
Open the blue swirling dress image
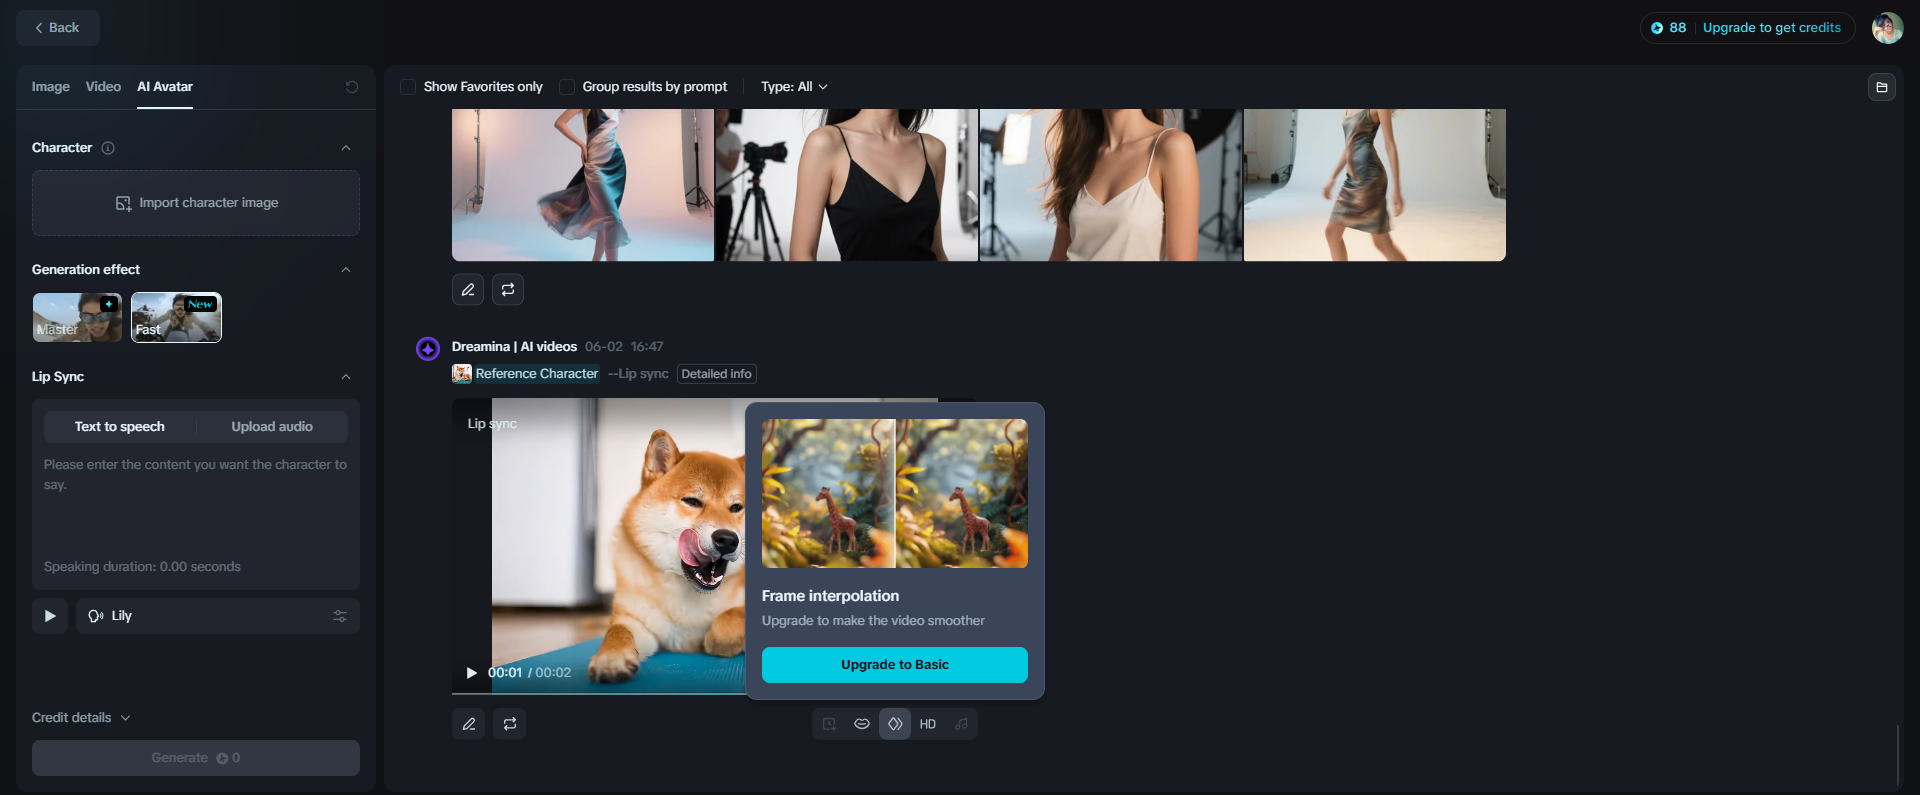pos(583,185)
